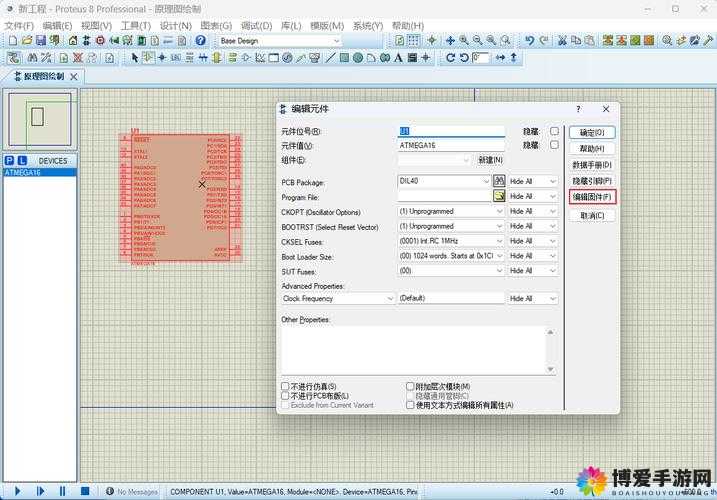Start simulation with the play button
Viewport: 717px width, 500px height.
tap(17, 491)
